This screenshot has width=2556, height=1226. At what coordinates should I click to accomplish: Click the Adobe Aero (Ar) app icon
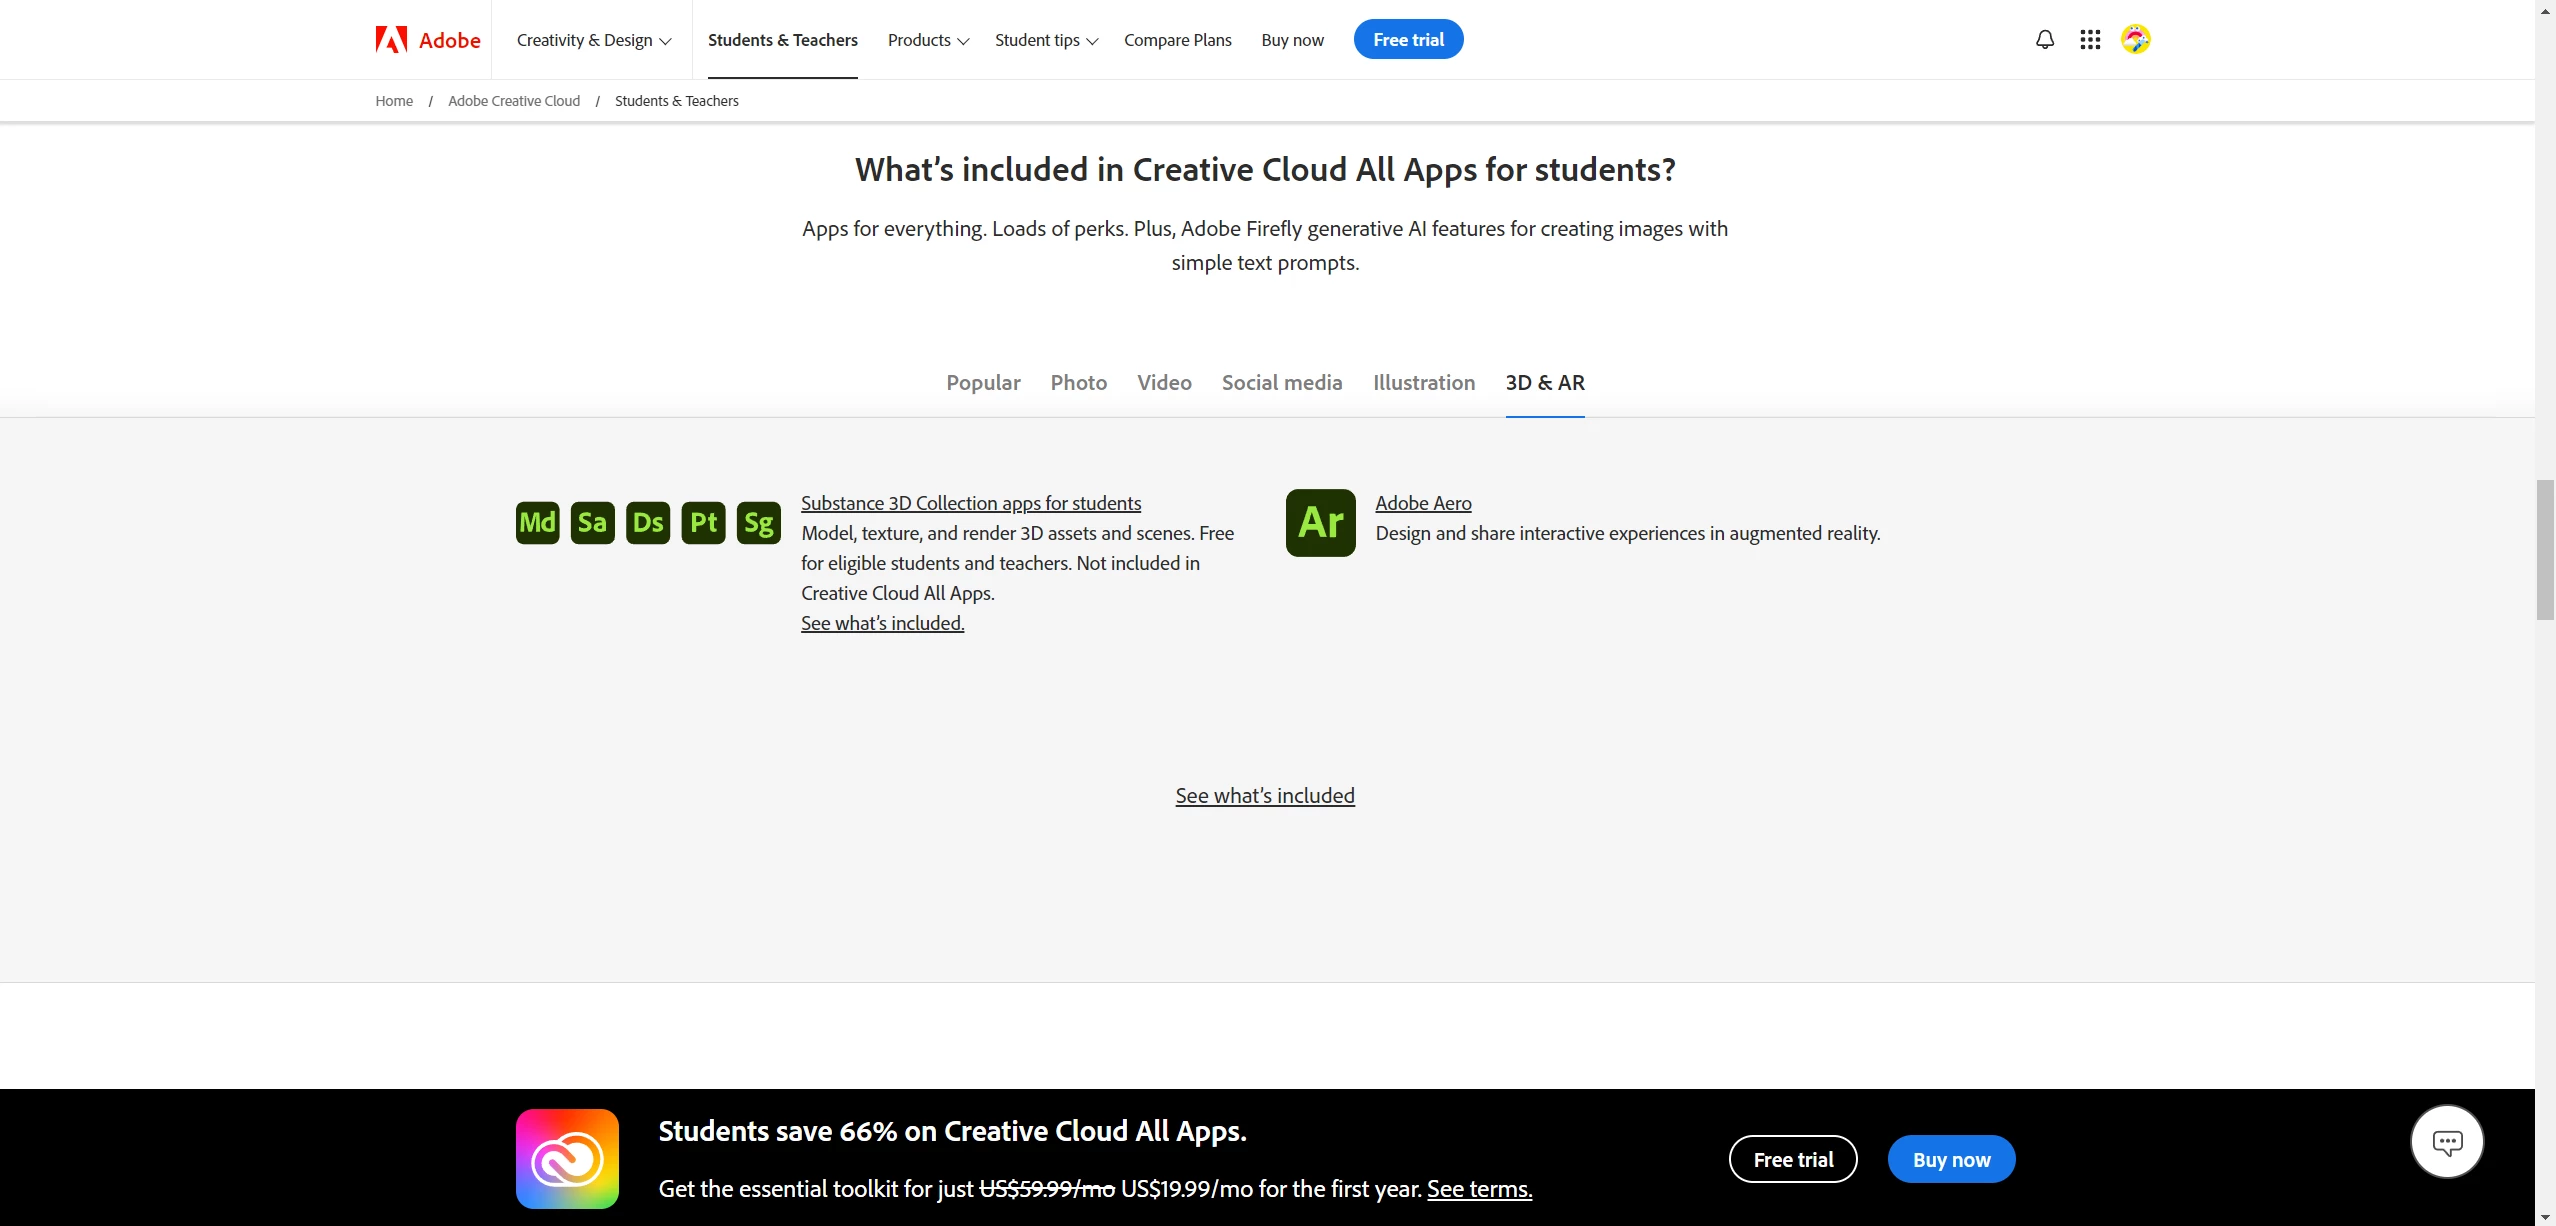coord(1320,522)
